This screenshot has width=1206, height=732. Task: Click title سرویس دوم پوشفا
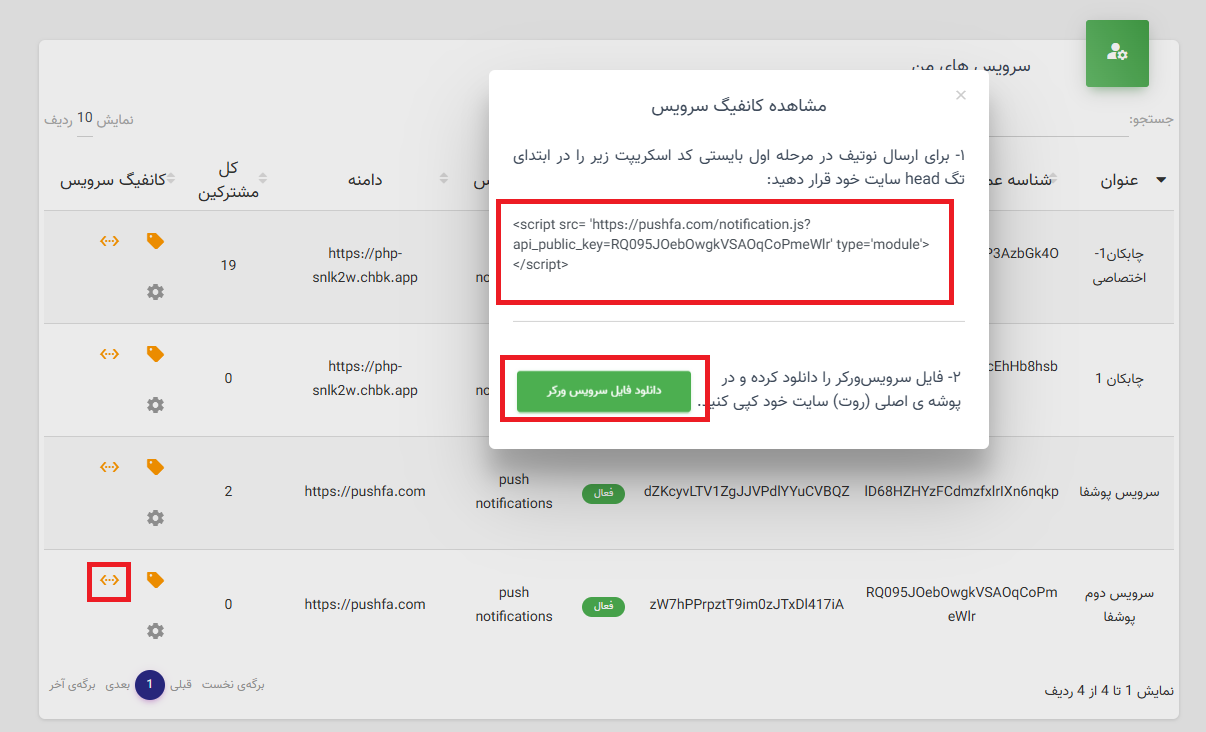click(1120, 604)
